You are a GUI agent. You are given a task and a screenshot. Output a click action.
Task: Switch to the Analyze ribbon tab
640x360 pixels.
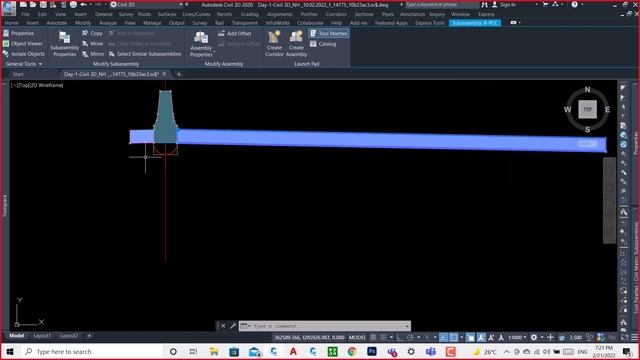tap(108, 23)
